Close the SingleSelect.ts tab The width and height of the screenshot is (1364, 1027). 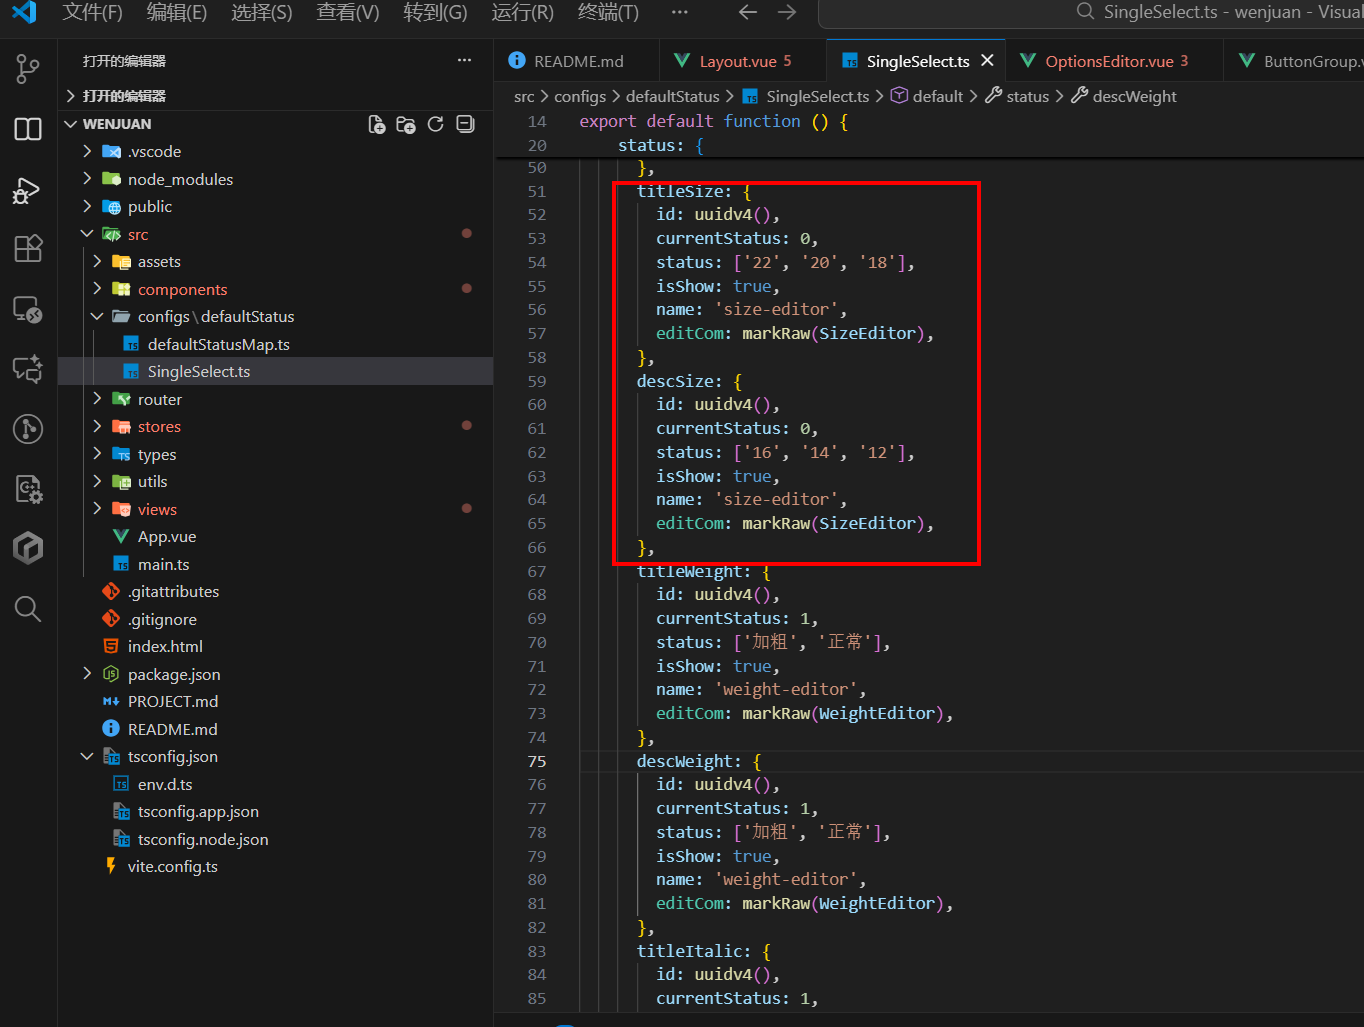987,60
